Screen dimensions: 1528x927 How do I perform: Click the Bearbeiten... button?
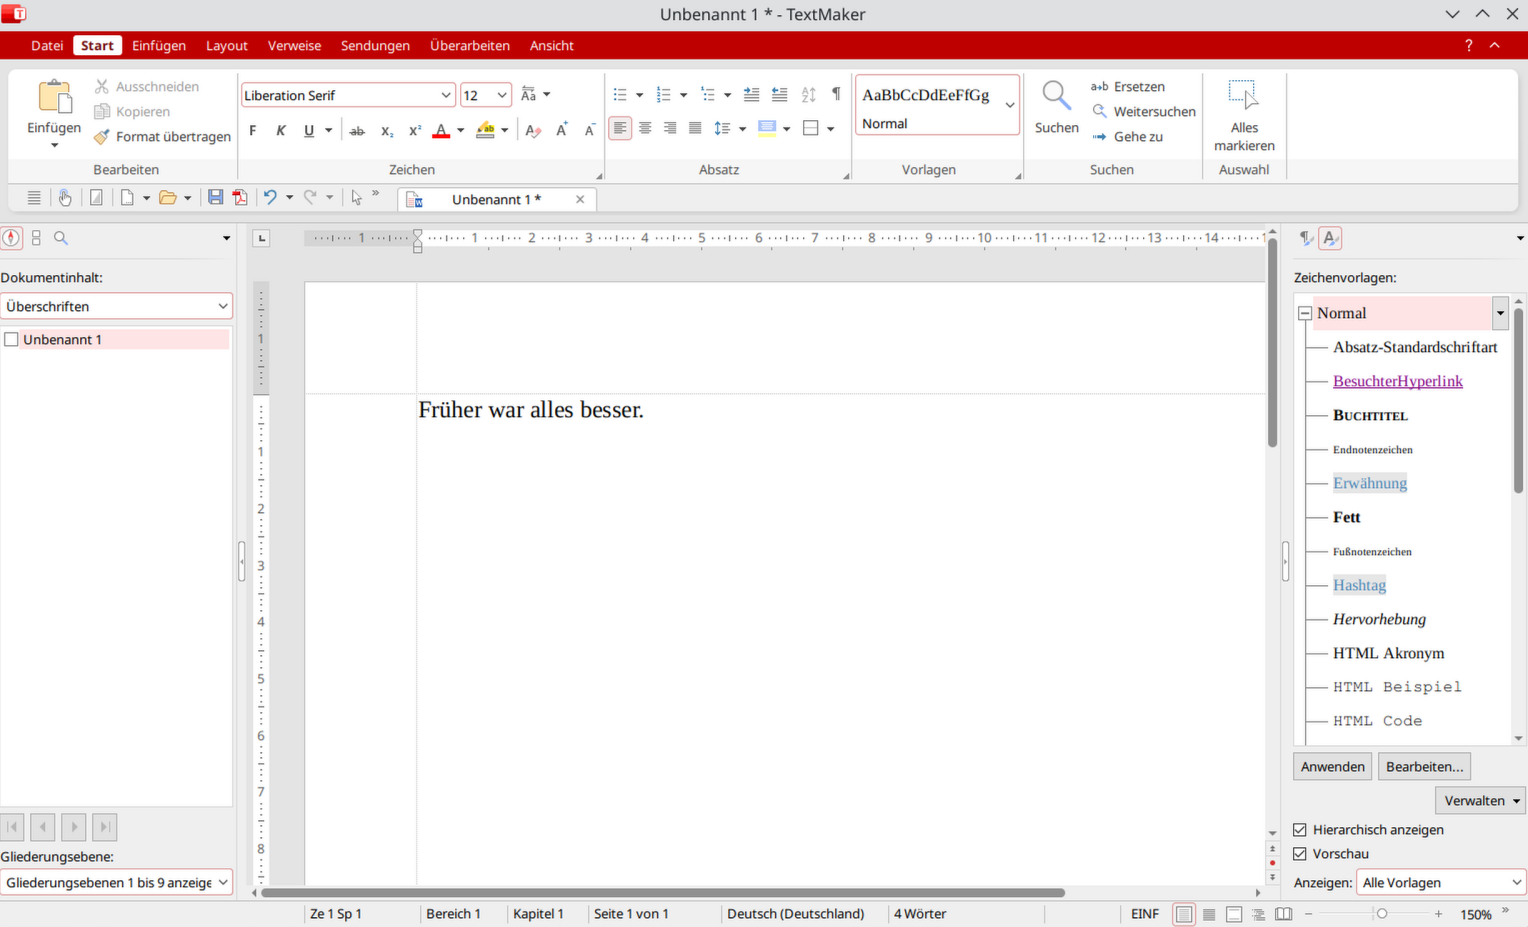[x=1425, y=767]
